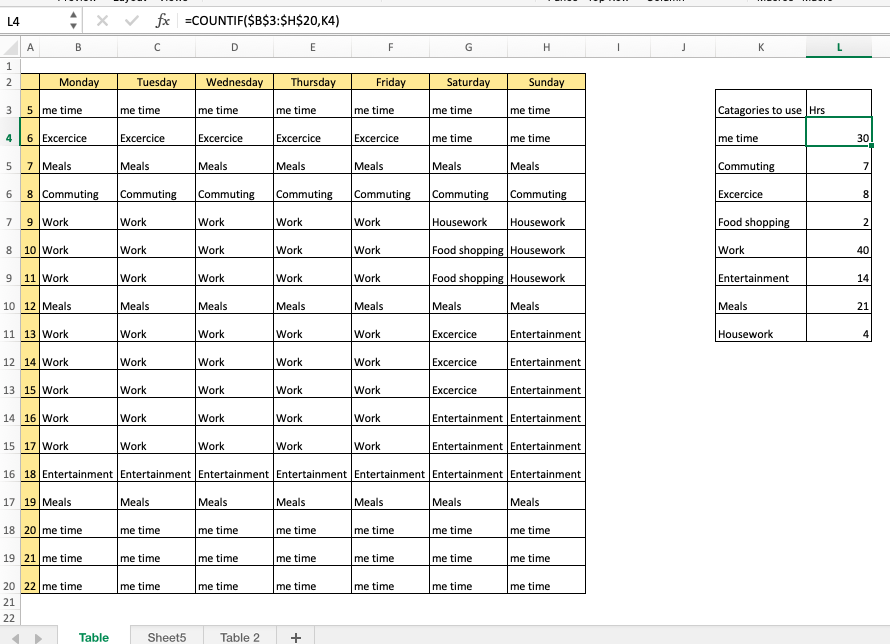890x644 pixels.
Task: Click the confirm checkmark in formula bar
Action: (x=132, y=21)
